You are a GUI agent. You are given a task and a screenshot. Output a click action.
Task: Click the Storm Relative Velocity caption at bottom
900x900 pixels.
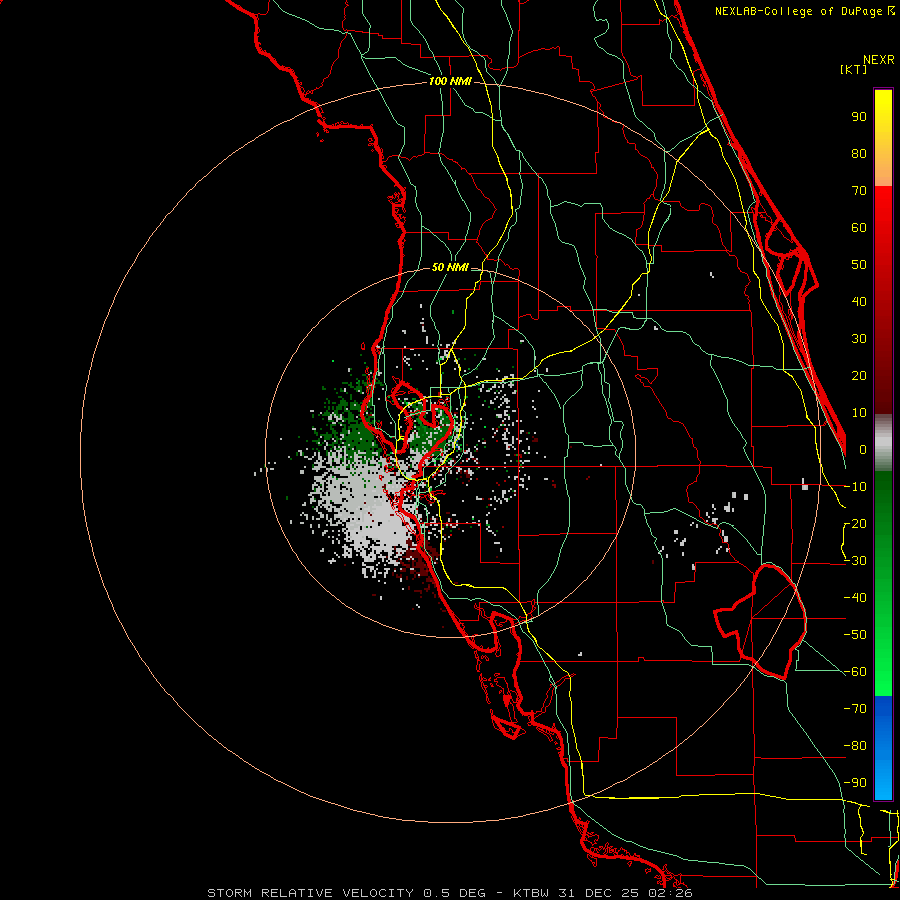click(x=450, y=893)
